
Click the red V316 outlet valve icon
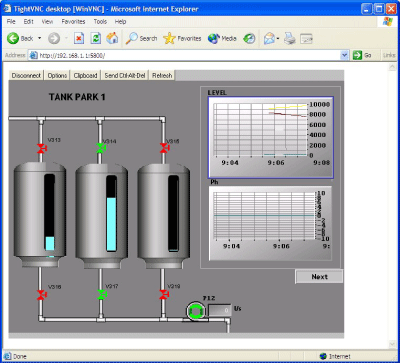(41, 295)
